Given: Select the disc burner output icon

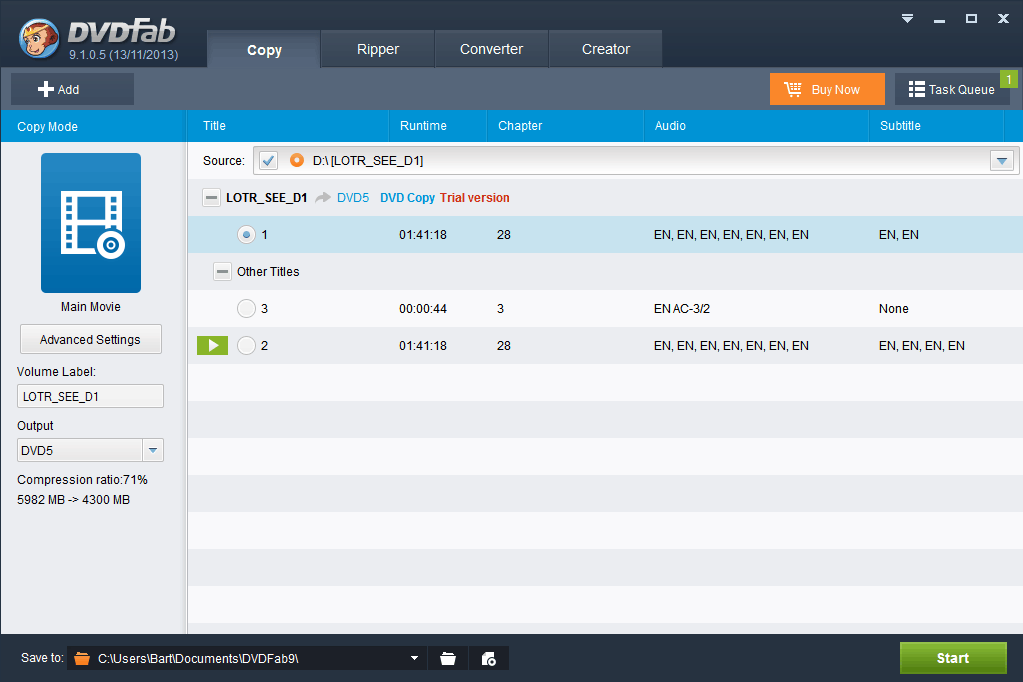Looking at the screenshot, I should click(487, 658).
